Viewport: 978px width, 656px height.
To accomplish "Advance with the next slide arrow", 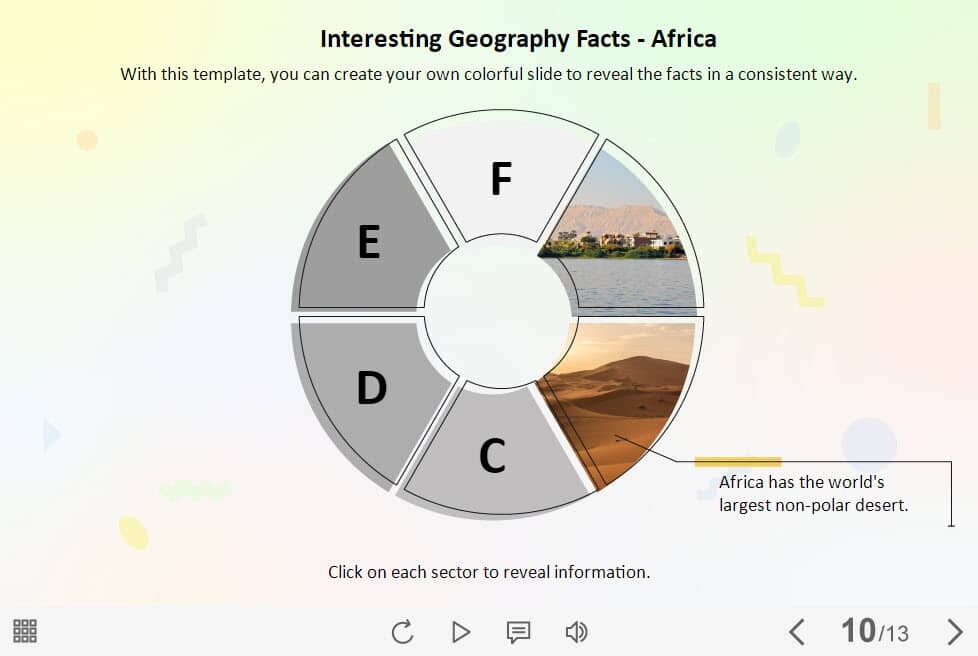I will pos(954,632).
